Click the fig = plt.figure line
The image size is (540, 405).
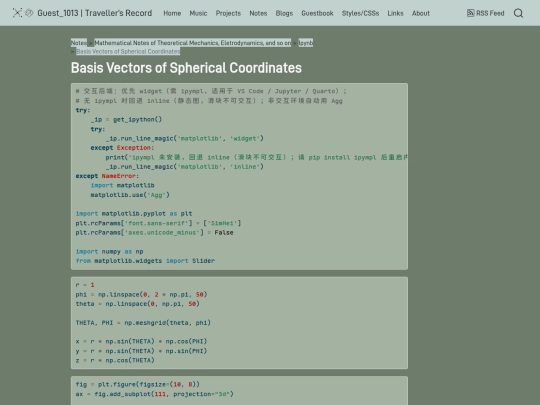click(137, 384)
